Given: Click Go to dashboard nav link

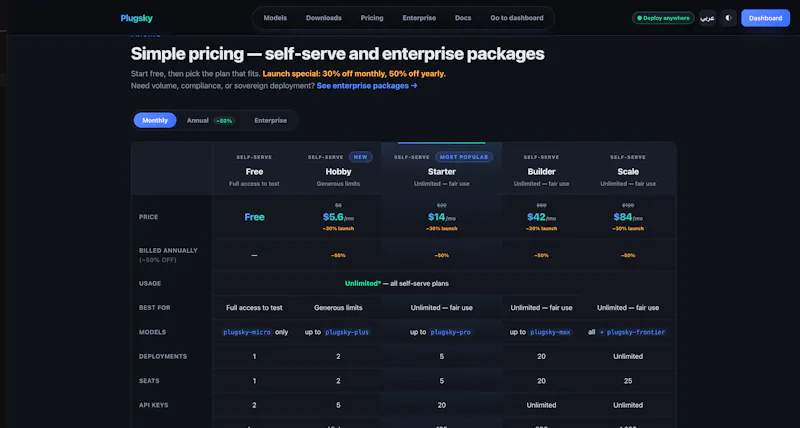Looking at the screenshot, I should (517, 18).
